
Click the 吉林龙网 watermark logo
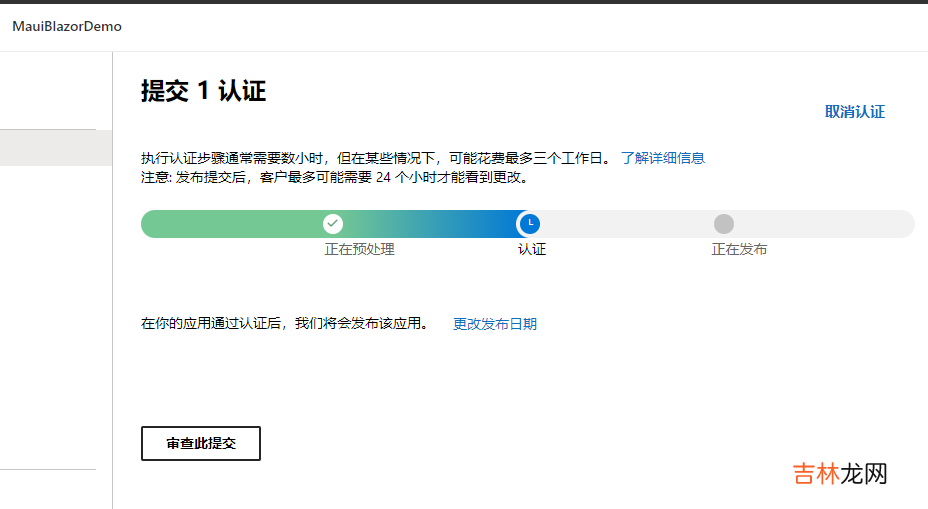pos(840,474)
